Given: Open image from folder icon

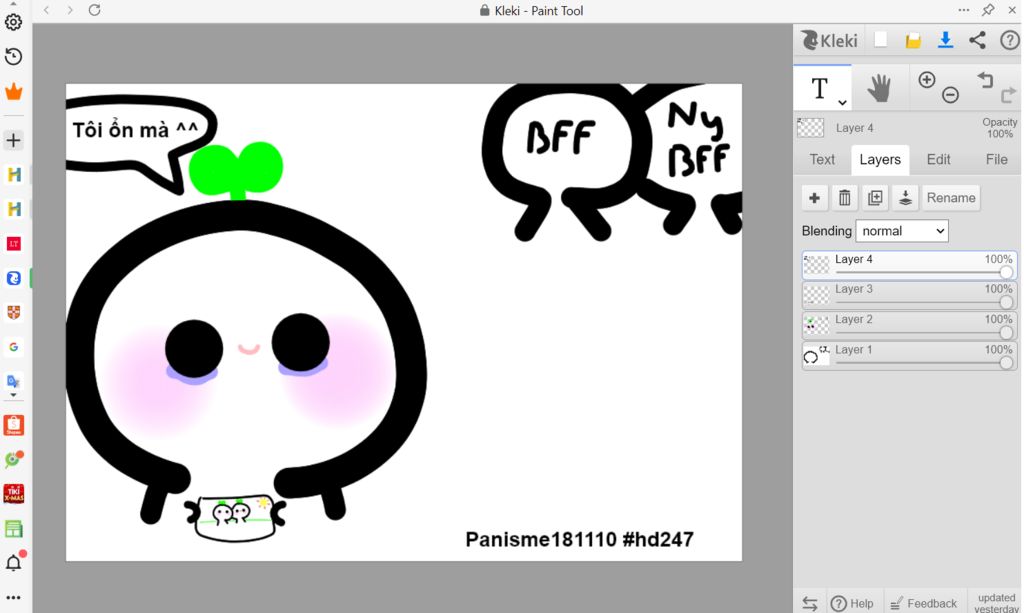Looking at the screenshot, I should [x=913, y=40].
